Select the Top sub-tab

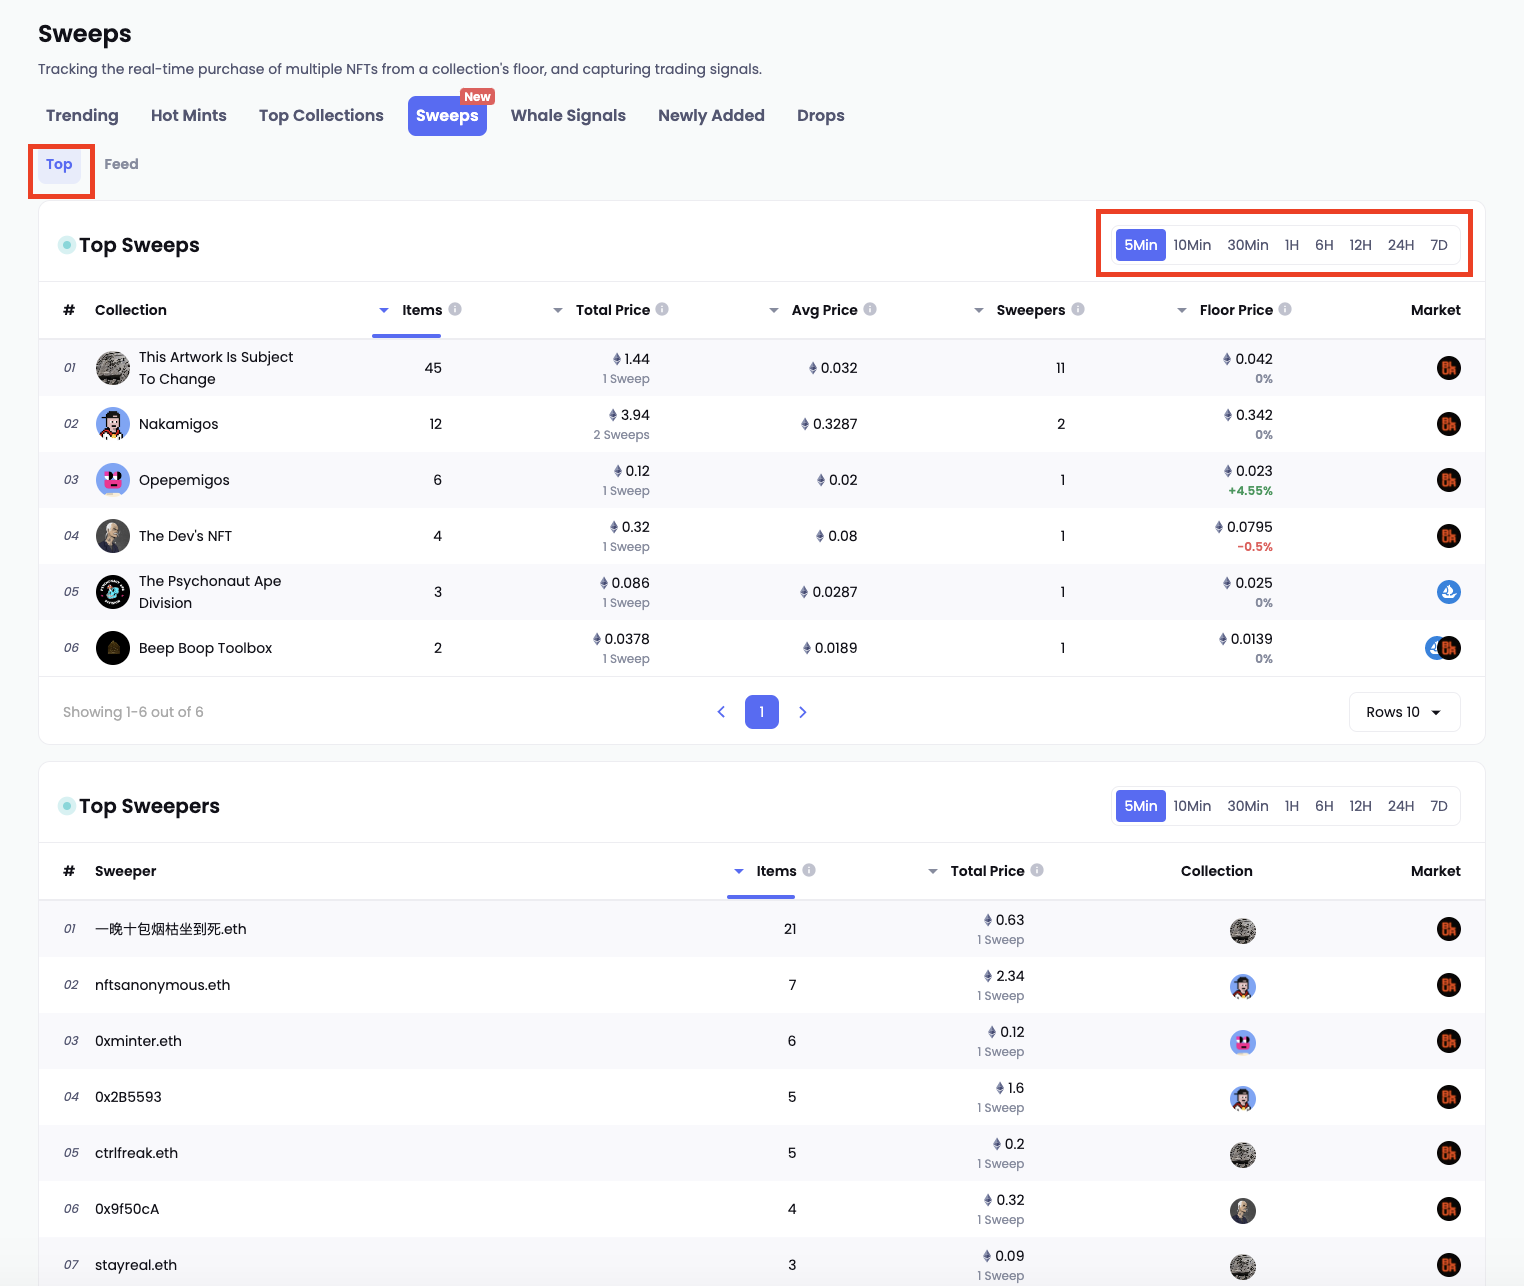point(59,165)
